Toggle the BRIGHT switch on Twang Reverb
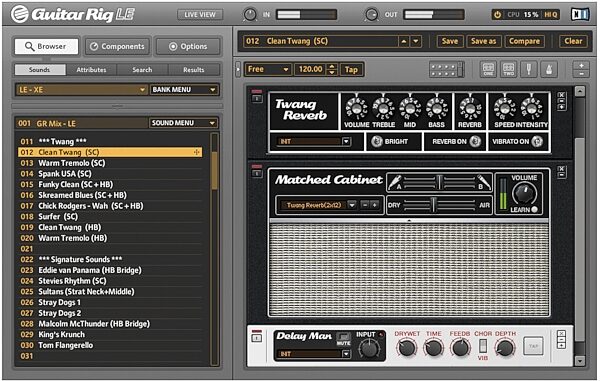Image resolution: width=600 pixels, height=381 pixels. [x=377, y=141]
